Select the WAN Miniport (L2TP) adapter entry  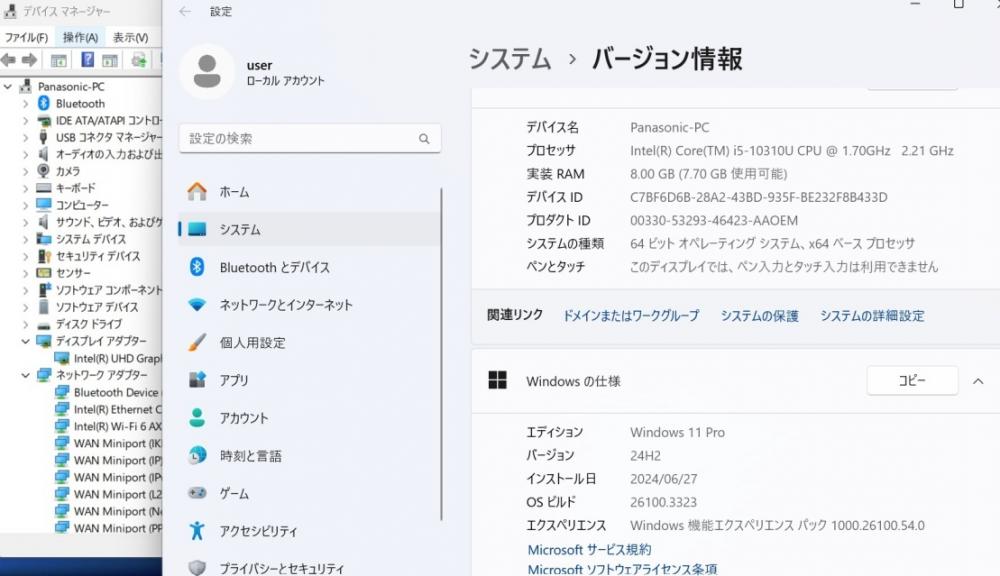(x=117, y=494)
